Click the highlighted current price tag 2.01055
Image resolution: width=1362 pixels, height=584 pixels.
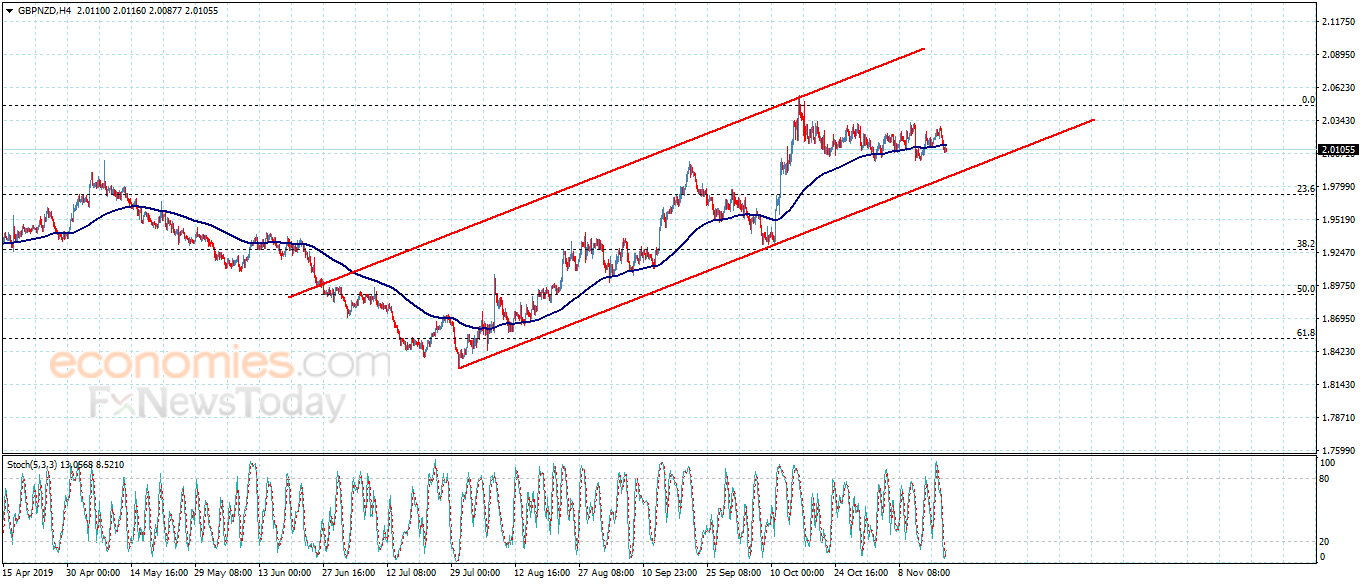click(1338, 150)
